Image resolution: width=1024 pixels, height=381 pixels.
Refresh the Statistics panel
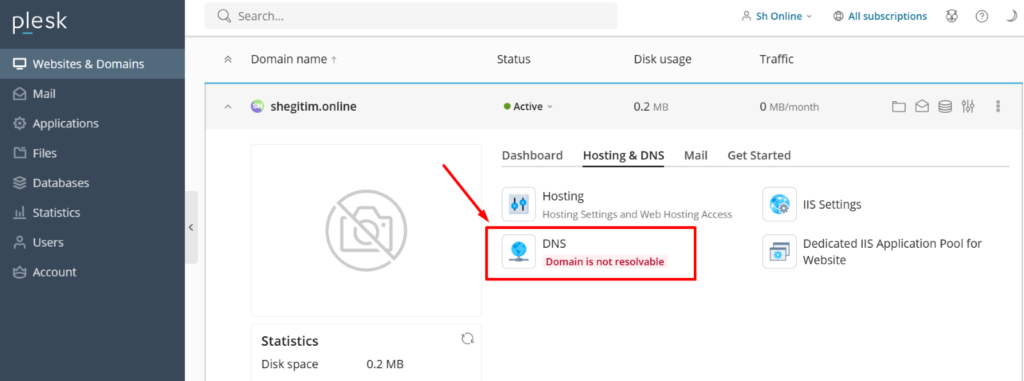[x=467, y=339]
